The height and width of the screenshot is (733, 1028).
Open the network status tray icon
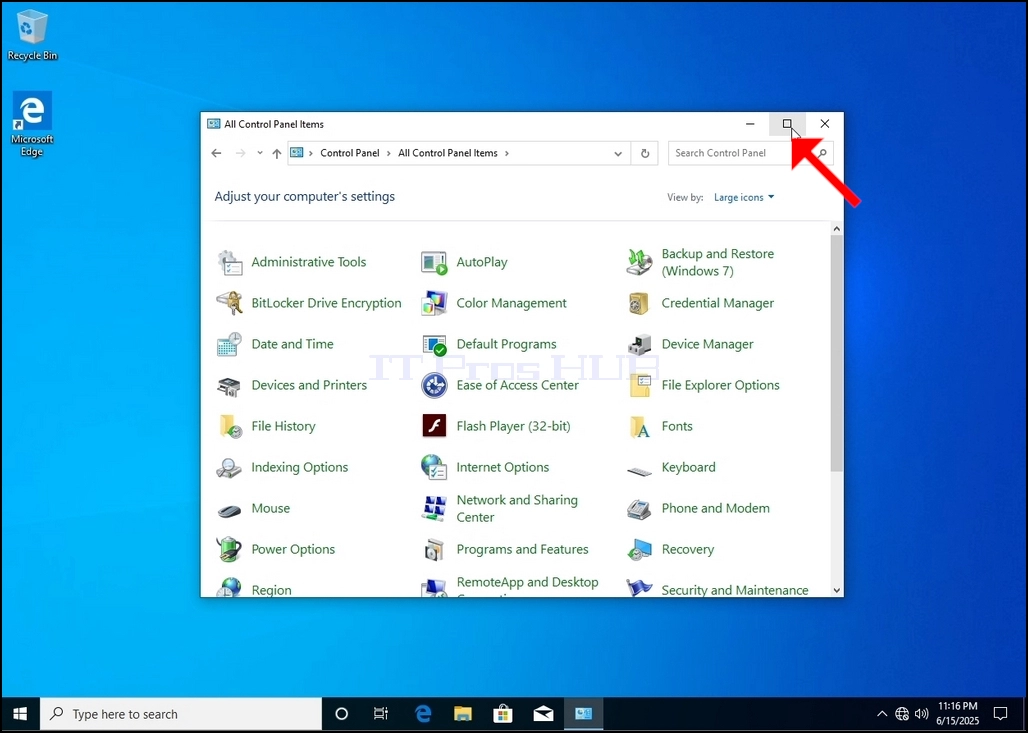(902, 714)
